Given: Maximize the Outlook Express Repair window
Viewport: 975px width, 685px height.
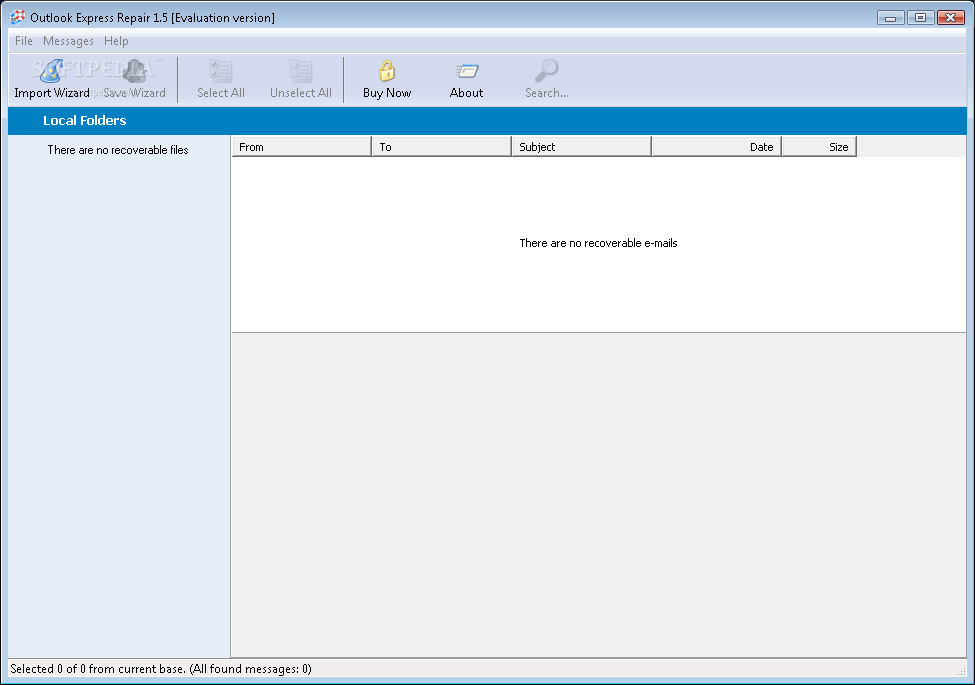Looking at the screenshot, I should click(x=920, y=17).
